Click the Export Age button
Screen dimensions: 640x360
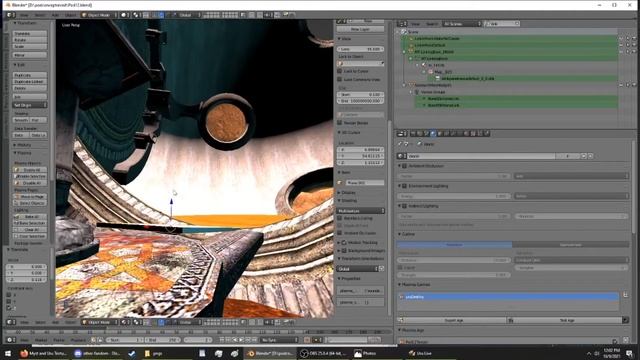pyautogui.click(x=452, y=320)
